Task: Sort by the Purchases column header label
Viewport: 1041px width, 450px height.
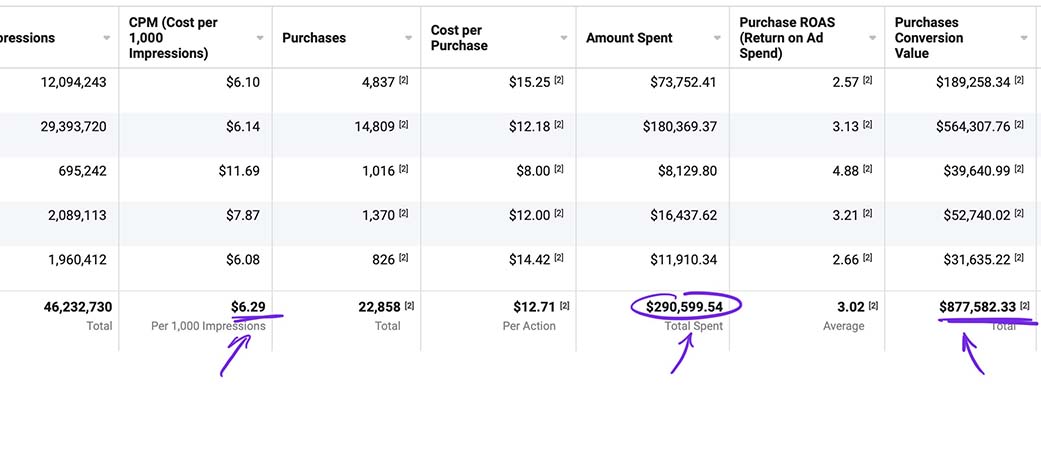Action: [314, 38]
